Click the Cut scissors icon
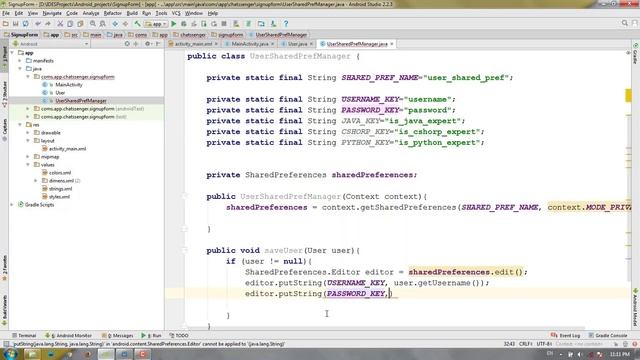The image size is (640, 360). 60,24
